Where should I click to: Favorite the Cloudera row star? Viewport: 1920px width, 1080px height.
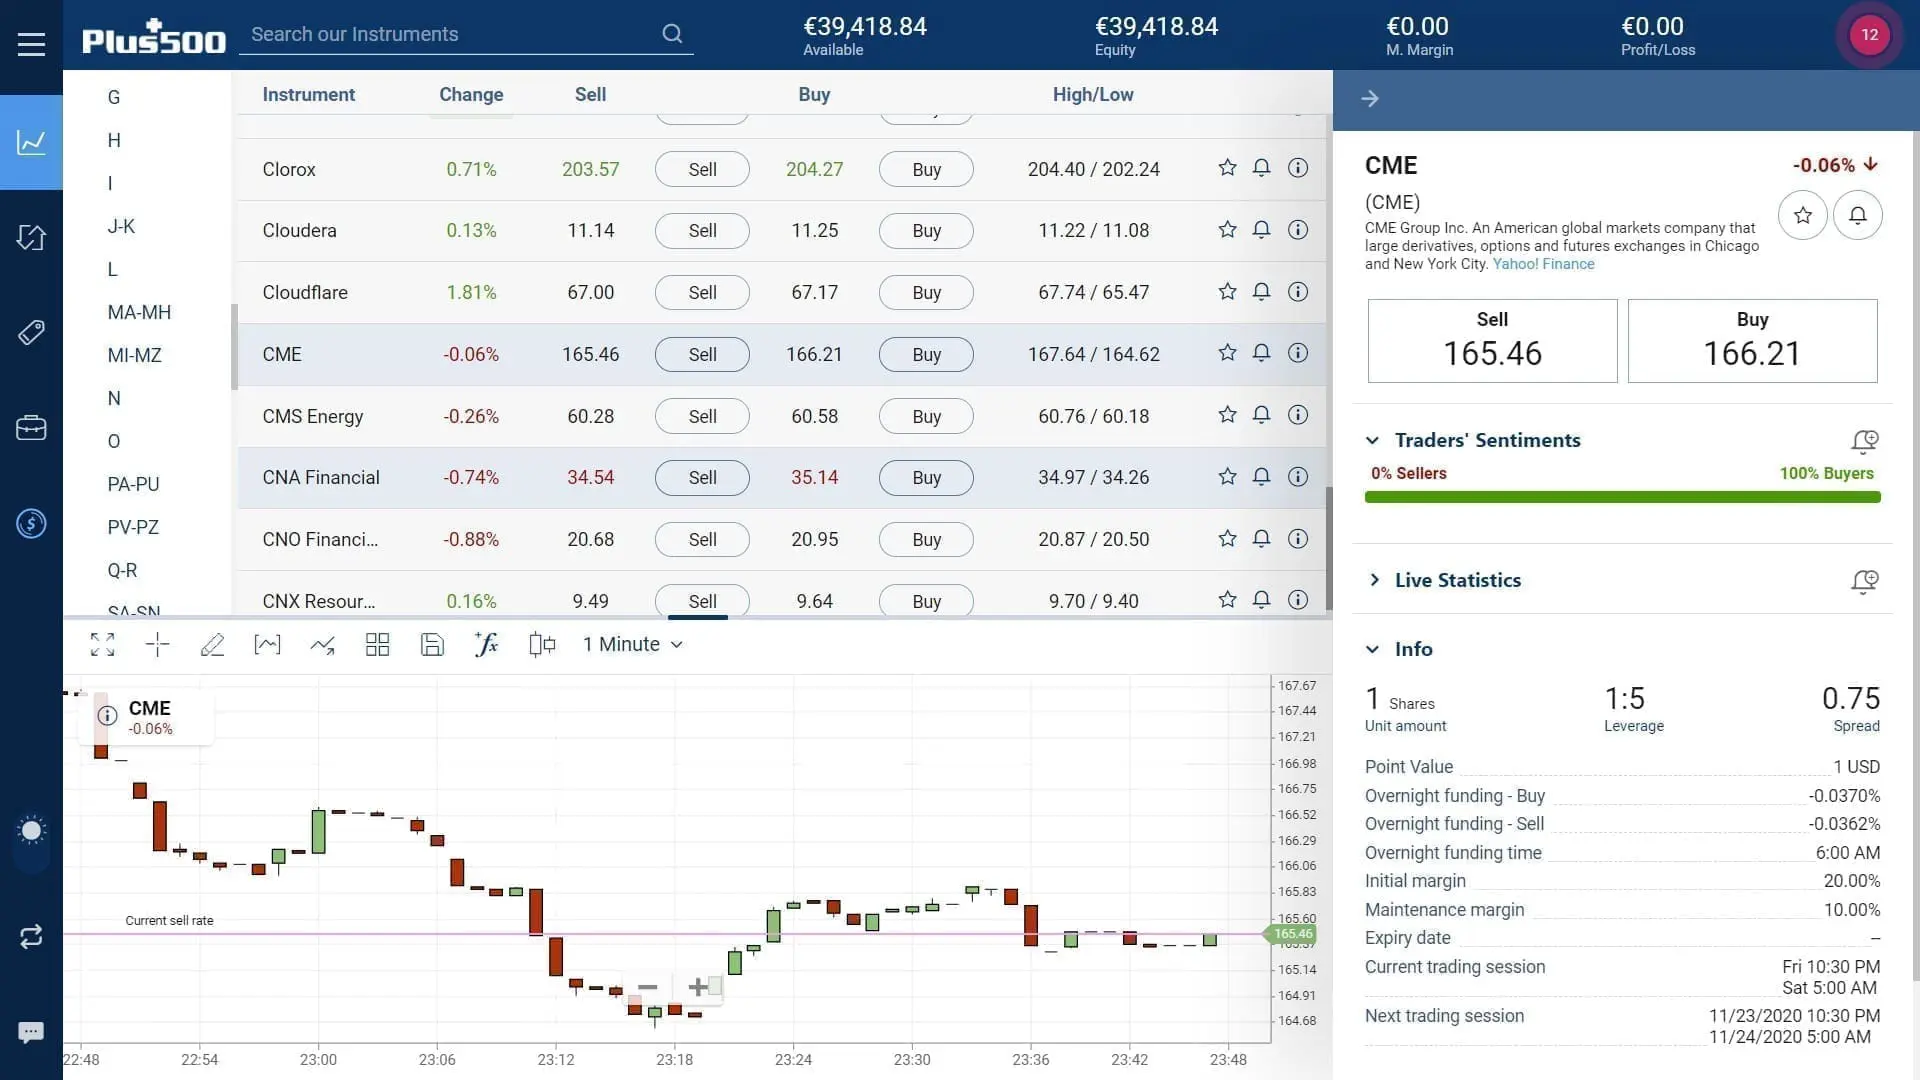coord(1227,230)
